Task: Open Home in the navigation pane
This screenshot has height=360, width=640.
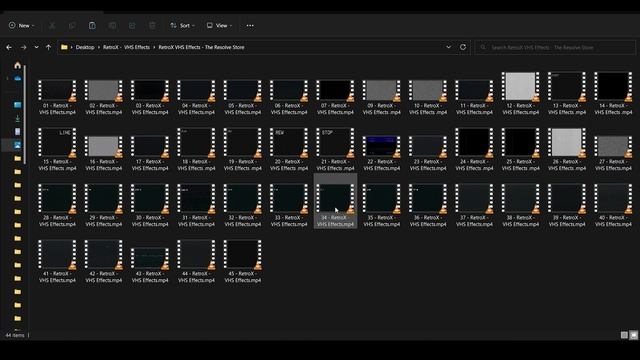Action: pyautogui.click(x=18, y=65)
